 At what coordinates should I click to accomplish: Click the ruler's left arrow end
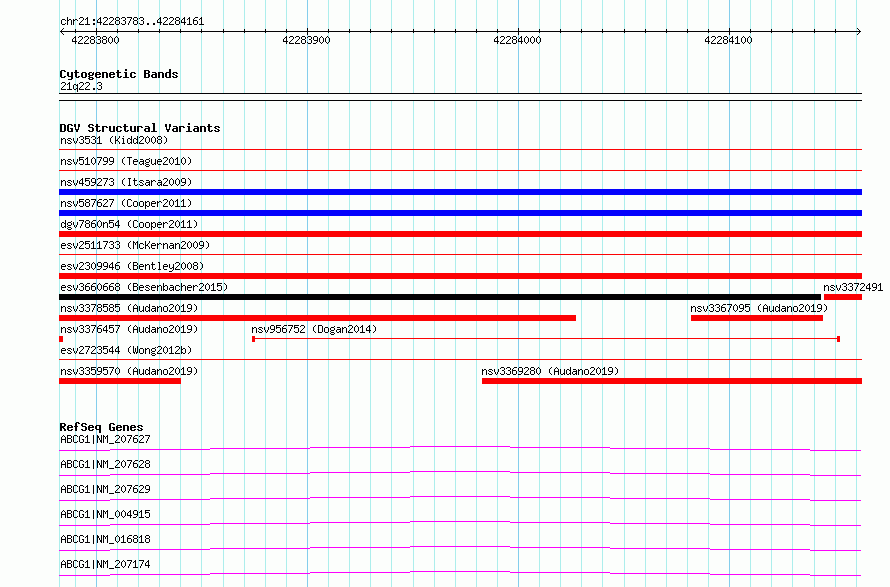(x=62, y=31)
